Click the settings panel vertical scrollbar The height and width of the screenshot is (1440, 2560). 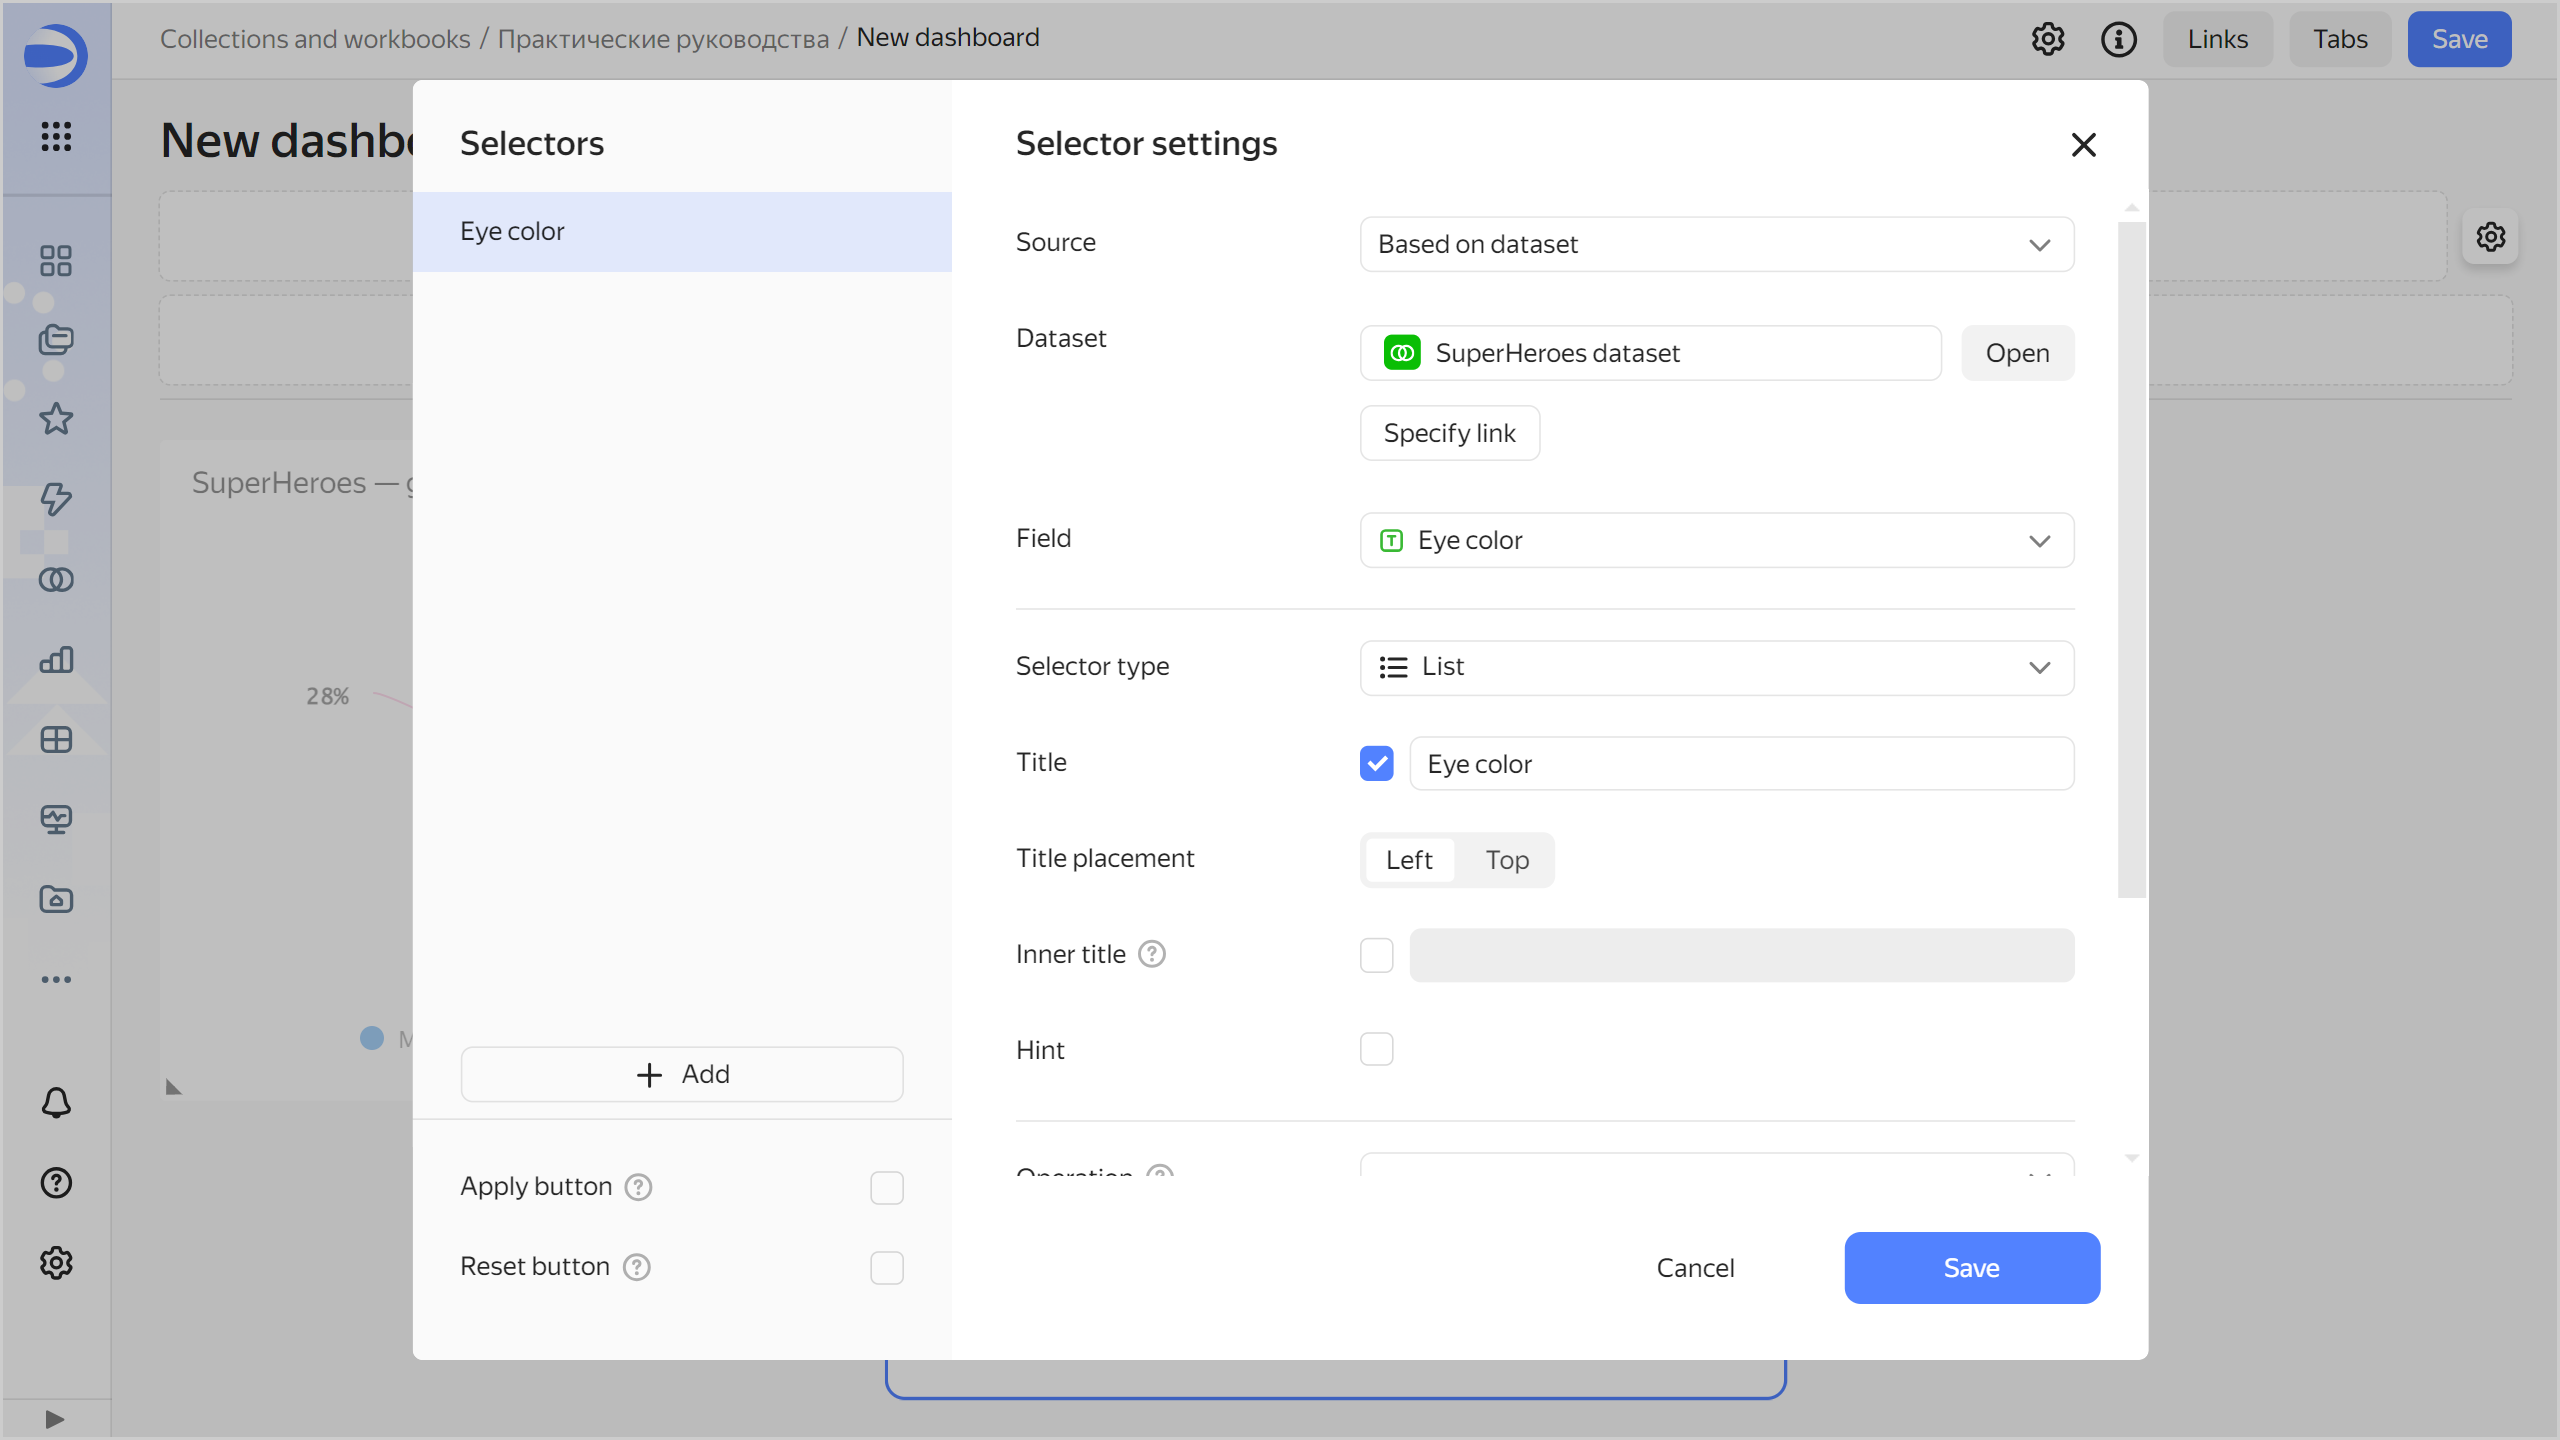coord(2131,560)
